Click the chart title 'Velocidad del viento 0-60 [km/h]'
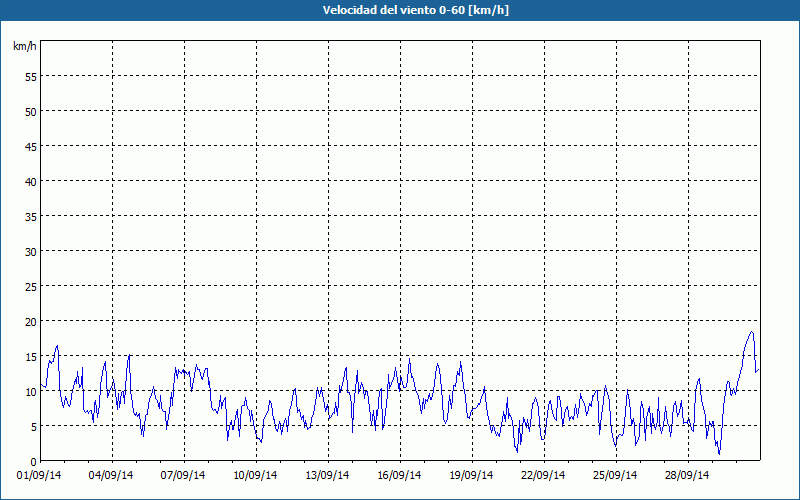Image resolution: width=800 pixels, height=500 pixels. pos(415,10)
